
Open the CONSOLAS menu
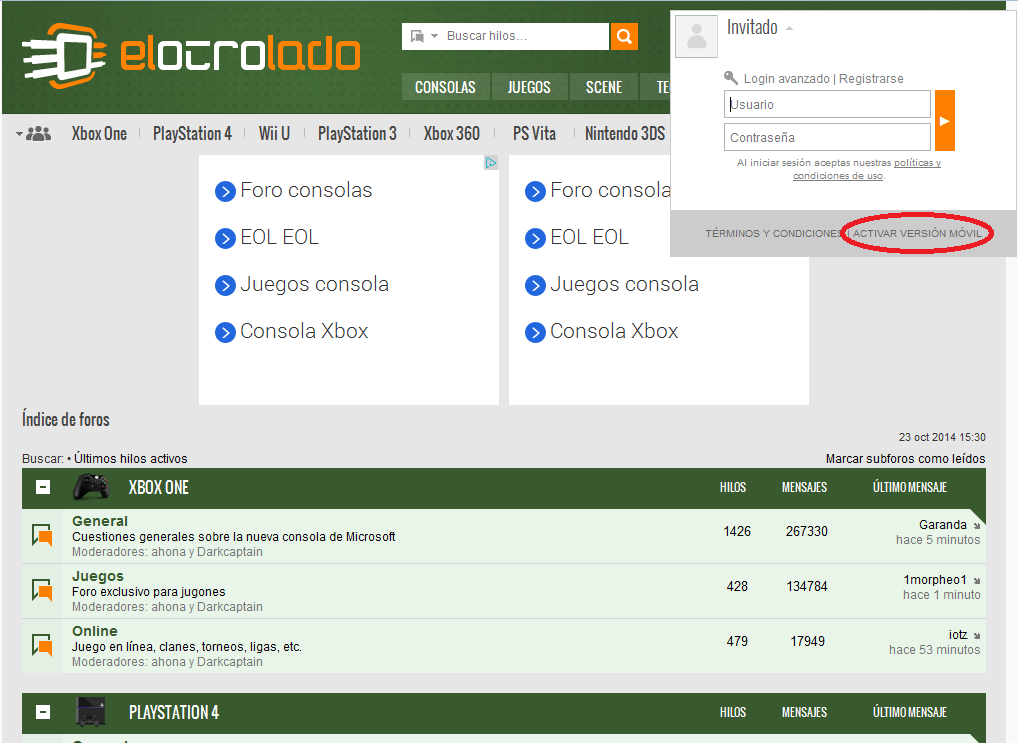[445, 87]
